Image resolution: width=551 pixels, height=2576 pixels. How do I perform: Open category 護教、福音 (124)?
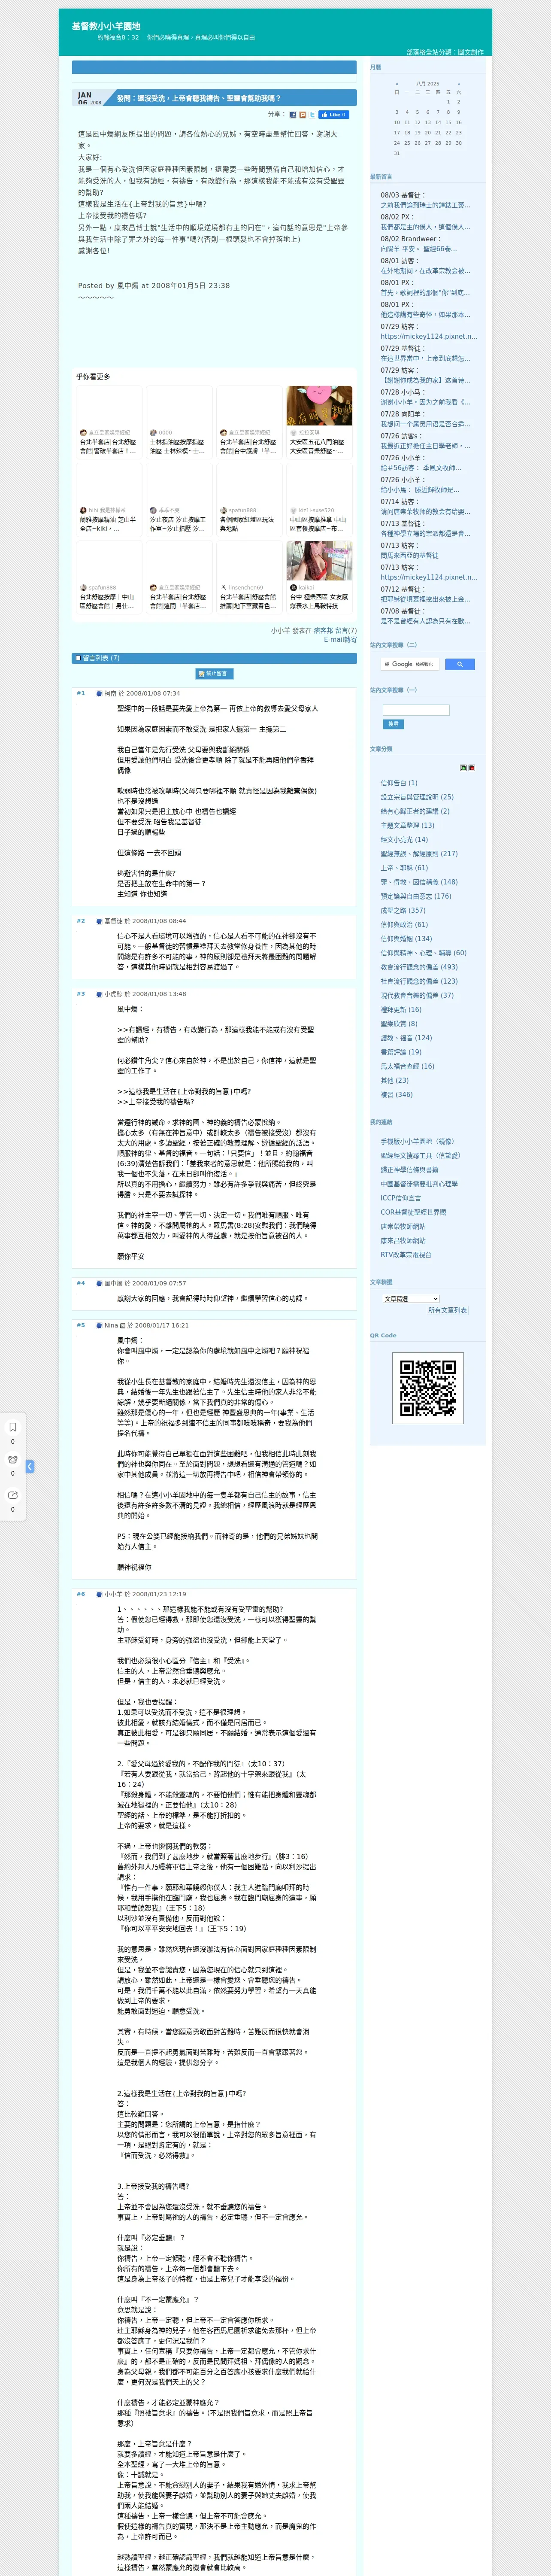coord(406,1038)
